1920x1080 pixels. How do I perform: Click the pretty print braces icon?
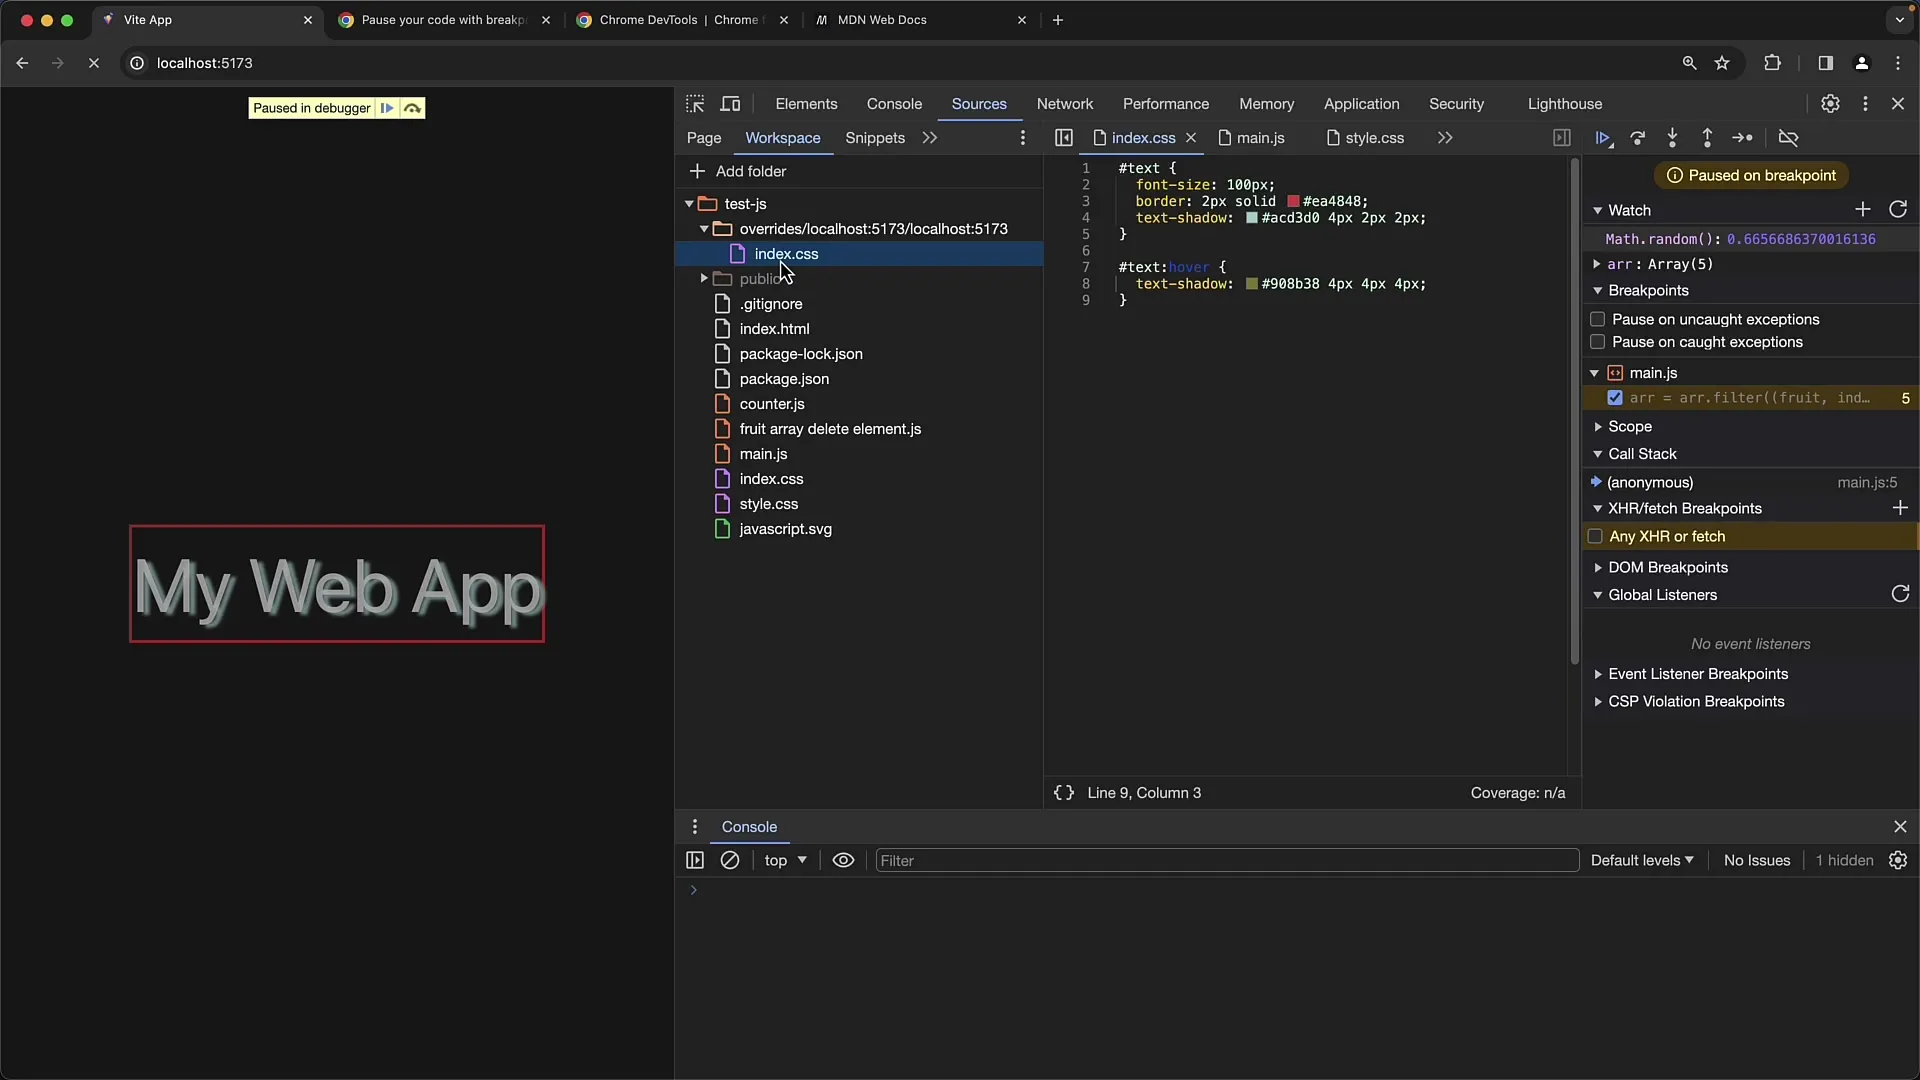coord(1064,793)
